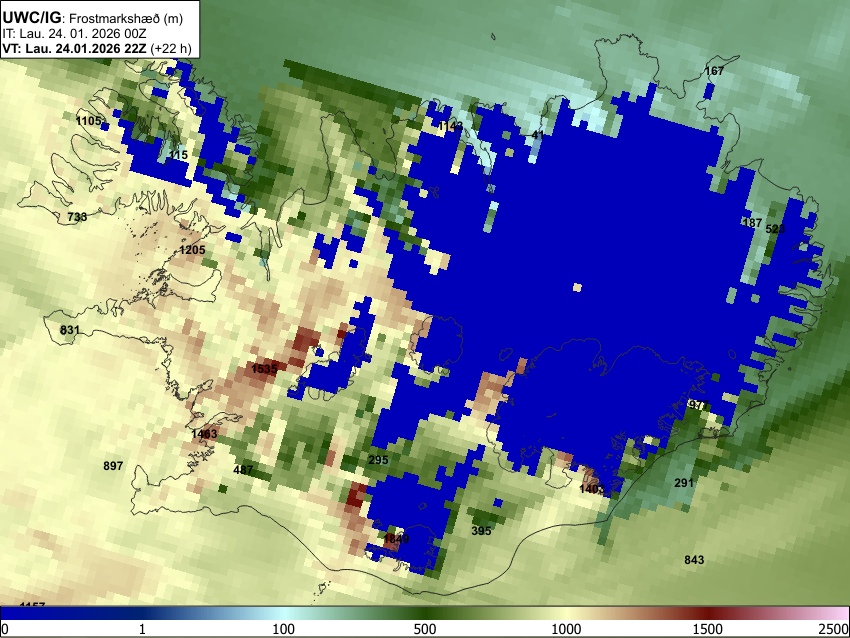The image size is (850, 638).
Task: Click the map value "1463"
Action: tap(204, 434)
